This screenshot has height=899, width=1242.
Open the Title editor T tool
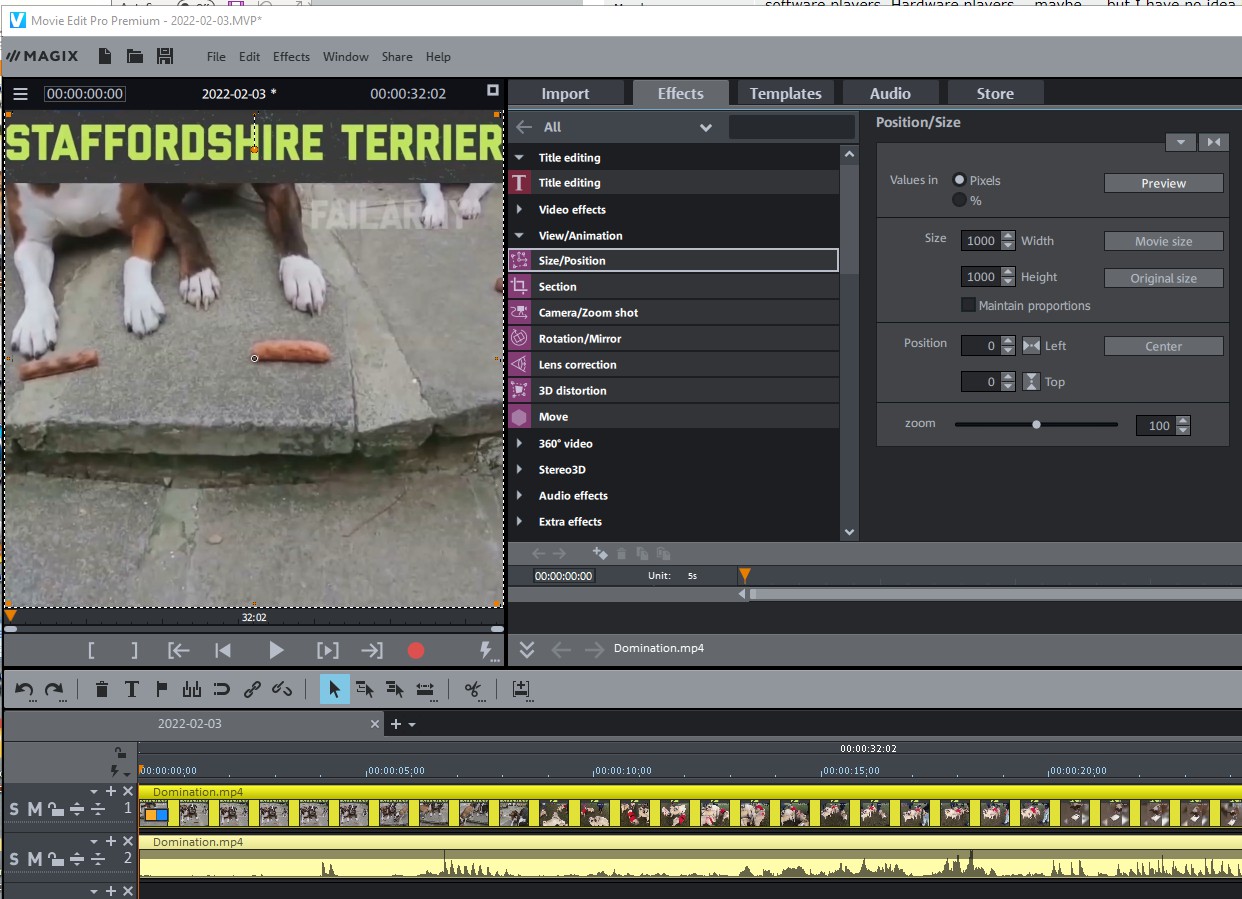(x=131, y=689)
